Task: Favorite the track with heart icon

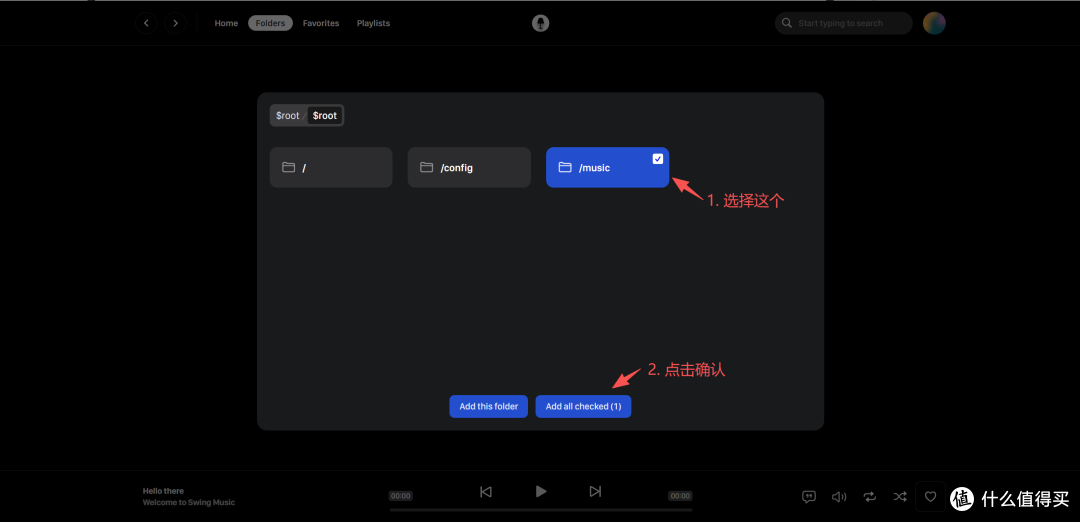Action: (931, 497)
